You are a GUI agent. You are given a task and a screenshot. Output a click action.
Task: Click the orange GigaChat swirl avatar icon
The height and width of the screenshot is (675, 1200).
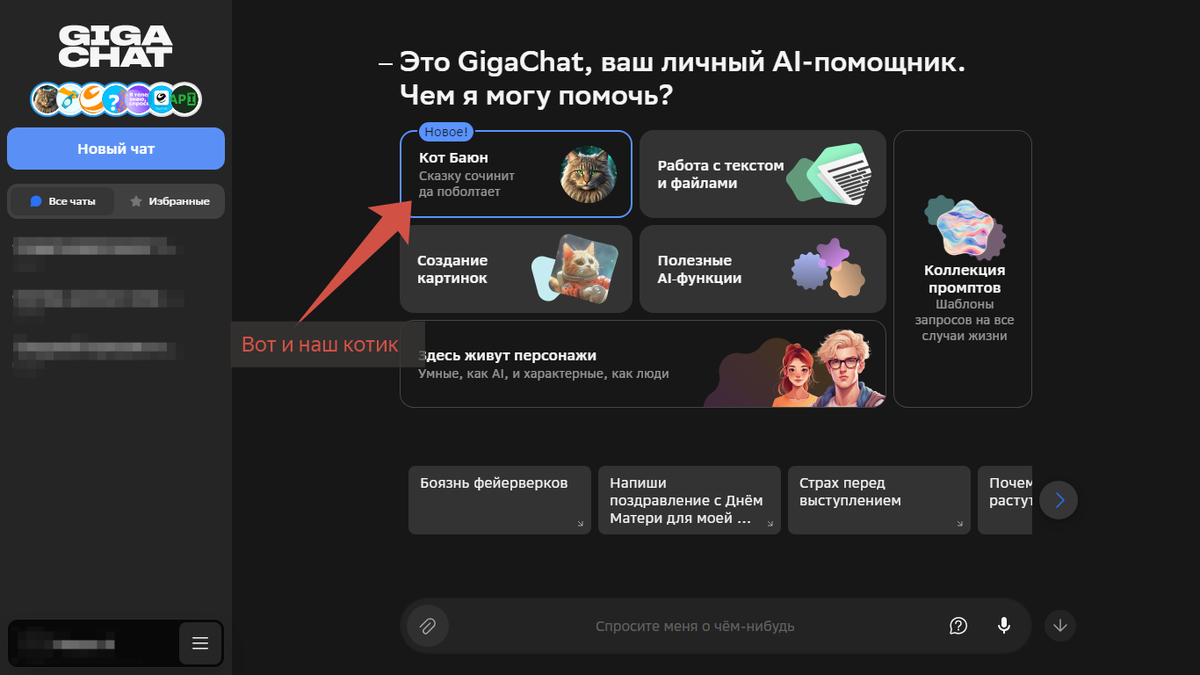point(91,99)
